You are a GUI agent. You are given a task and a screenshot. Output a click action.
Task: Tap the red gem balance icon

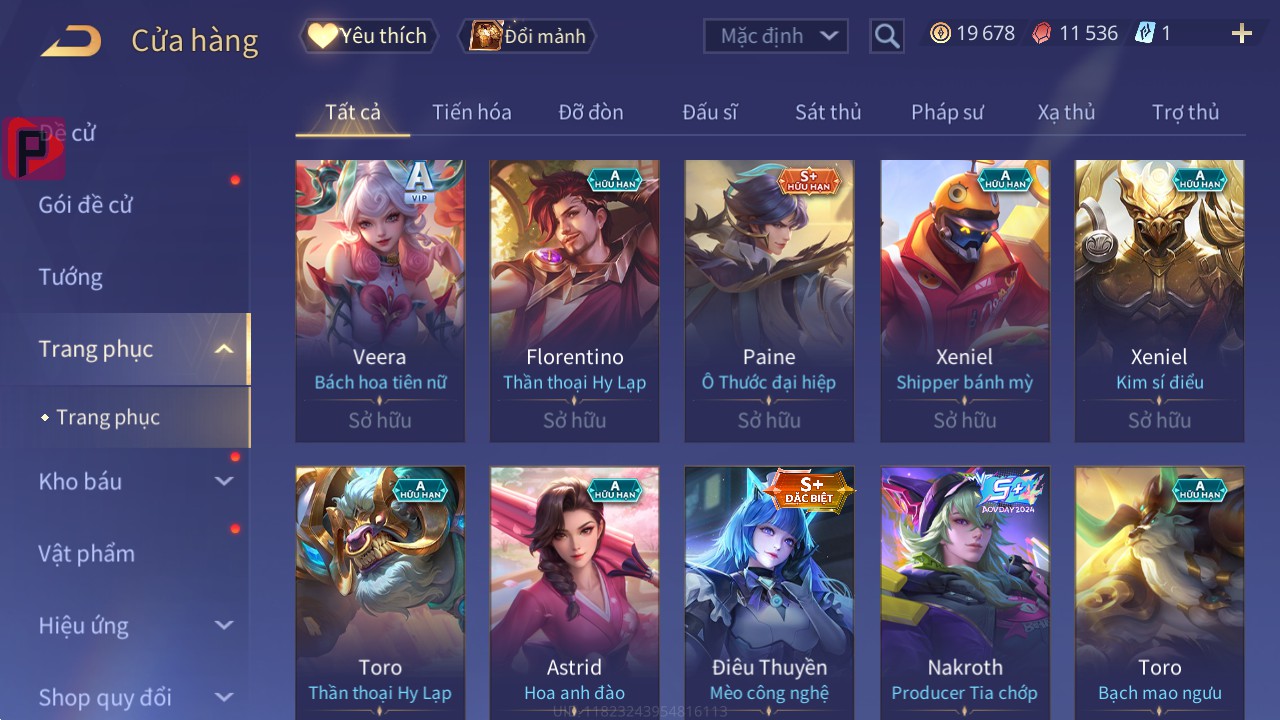(x=1041, y=33)
